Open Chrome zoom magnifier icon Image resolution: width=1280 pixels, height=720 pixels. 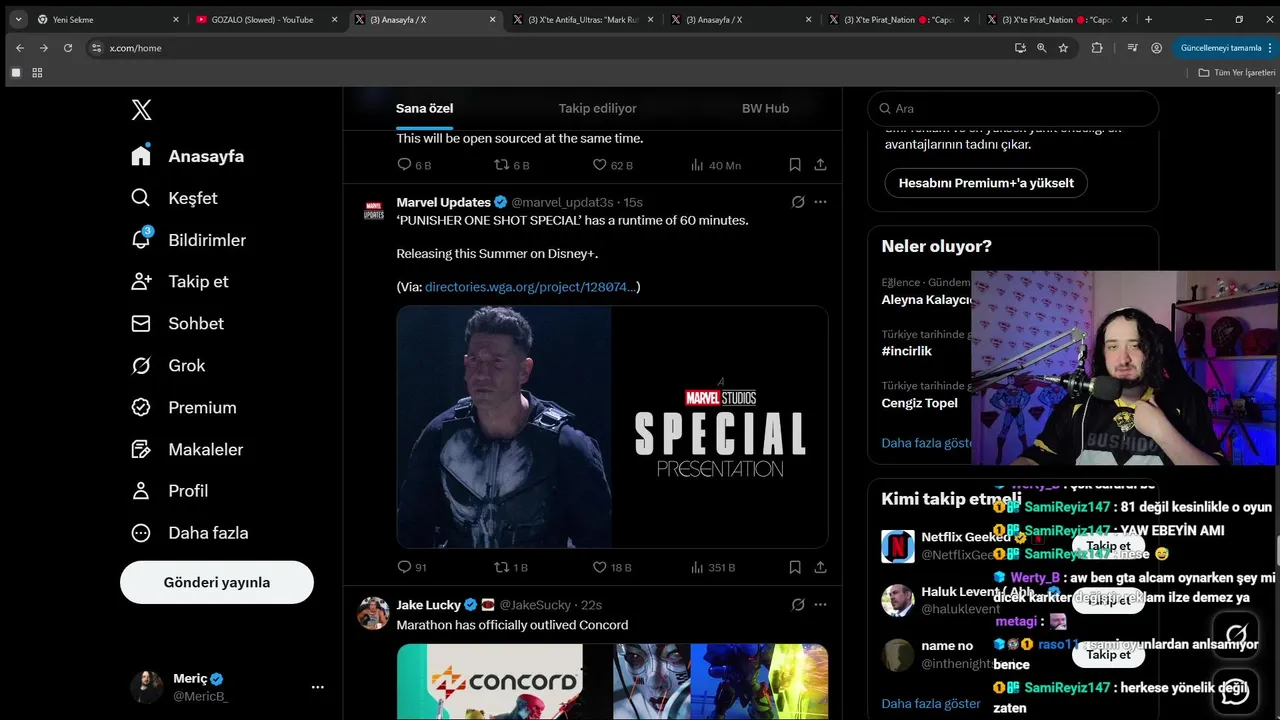[x=1041, y=48]
